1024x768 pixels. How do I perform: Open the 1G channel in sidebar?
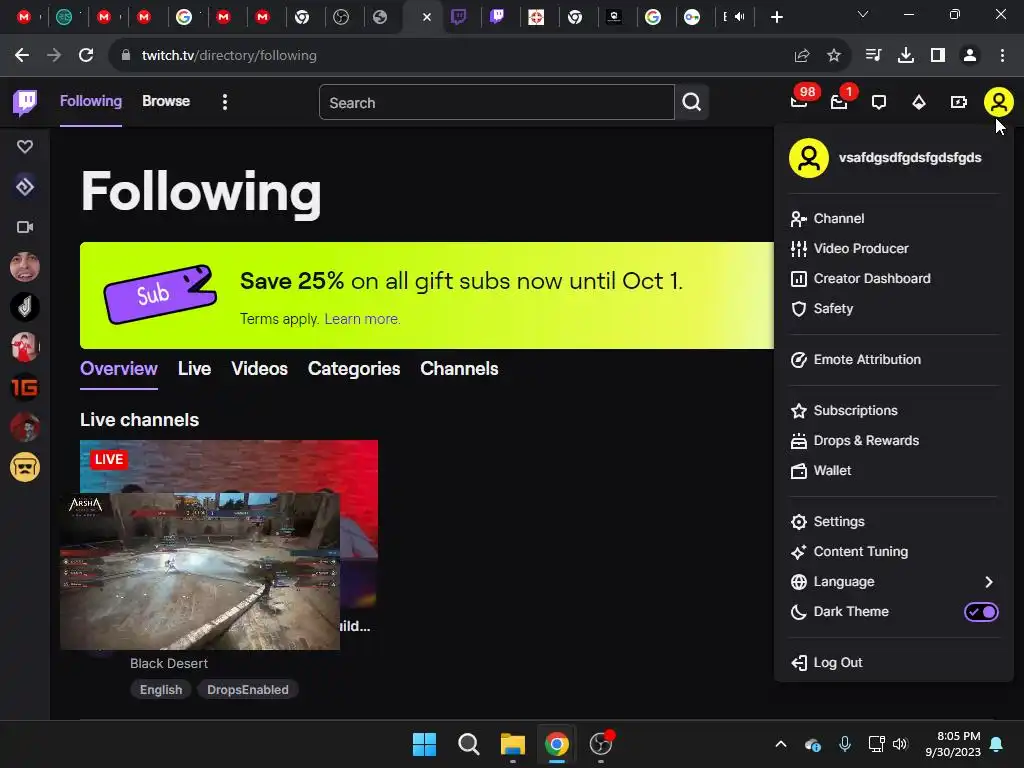click(x=25, y=387)
